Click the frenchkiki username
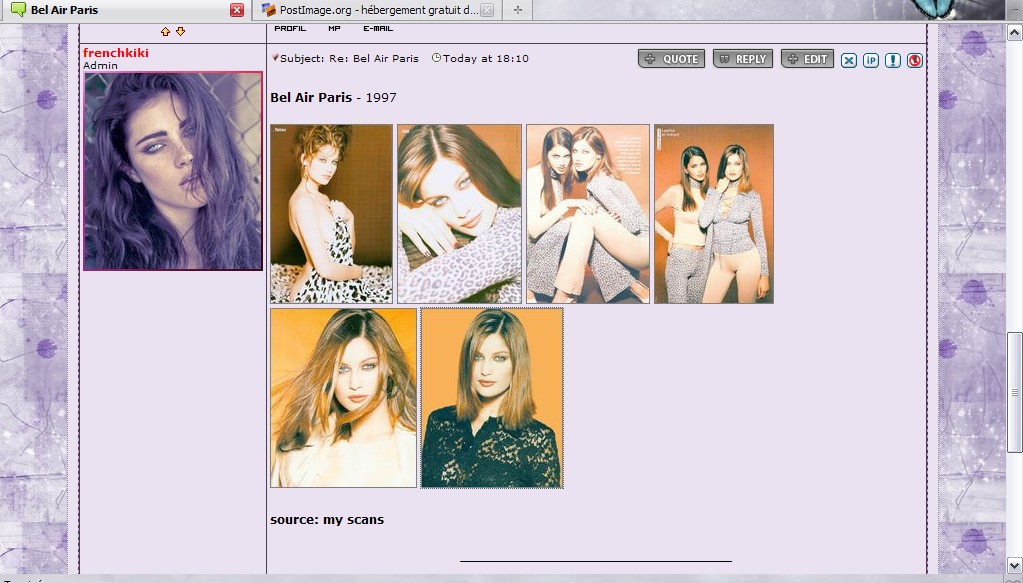 (x=115, y=53)
